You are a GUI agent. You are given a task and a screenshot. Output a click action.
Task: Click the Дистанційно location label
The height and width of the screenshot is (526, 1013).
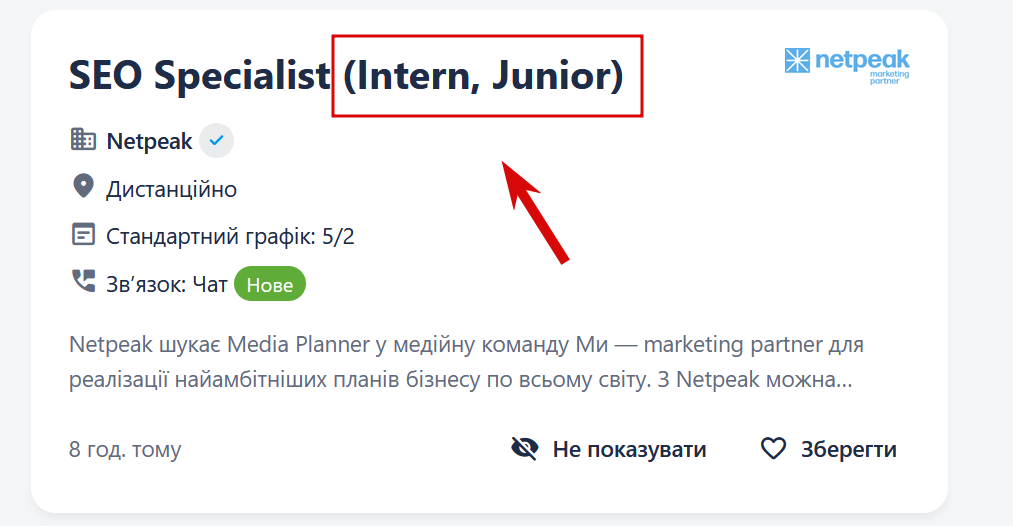point(171,189)
